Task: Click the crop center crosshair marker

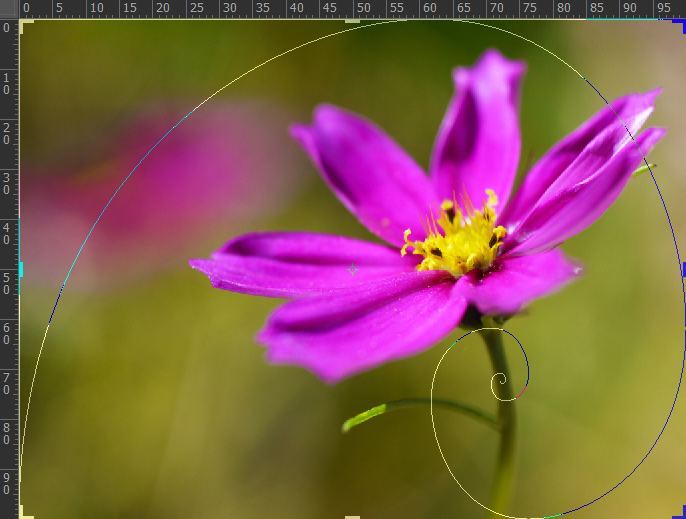Action: tap(352, 269)
